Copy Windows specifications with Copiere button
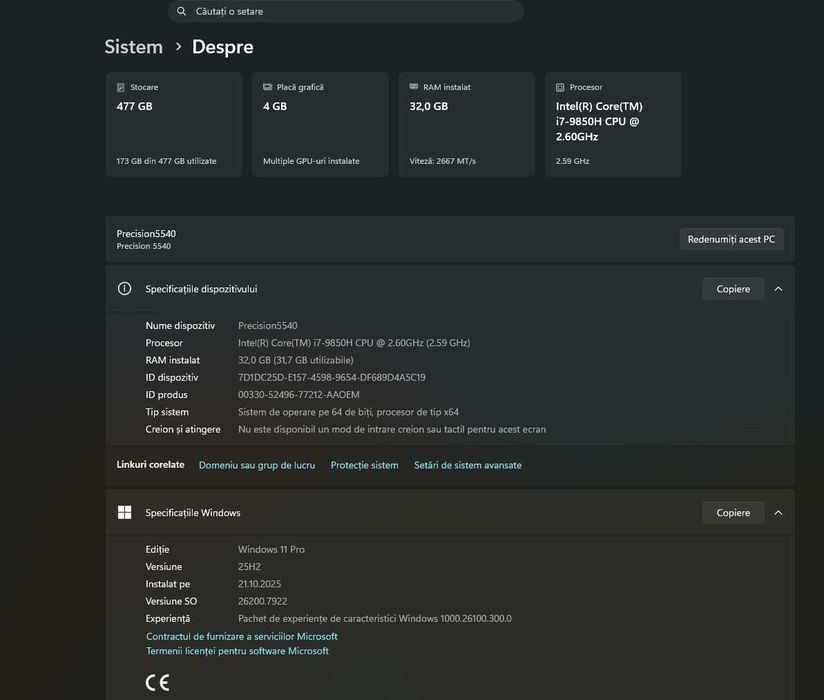The width and height of the screenshot is (824, 700). (x=733, y=513)
